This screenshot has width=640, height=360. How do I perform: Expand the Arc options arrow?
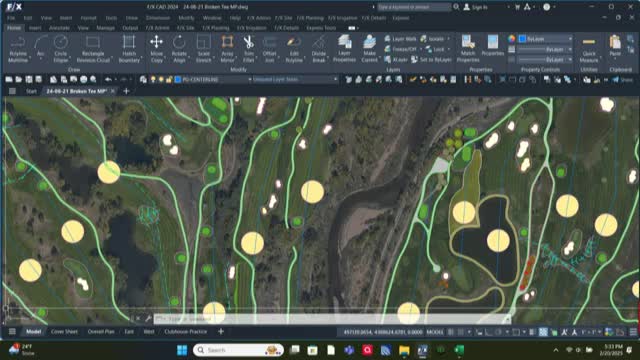point(40,59)
